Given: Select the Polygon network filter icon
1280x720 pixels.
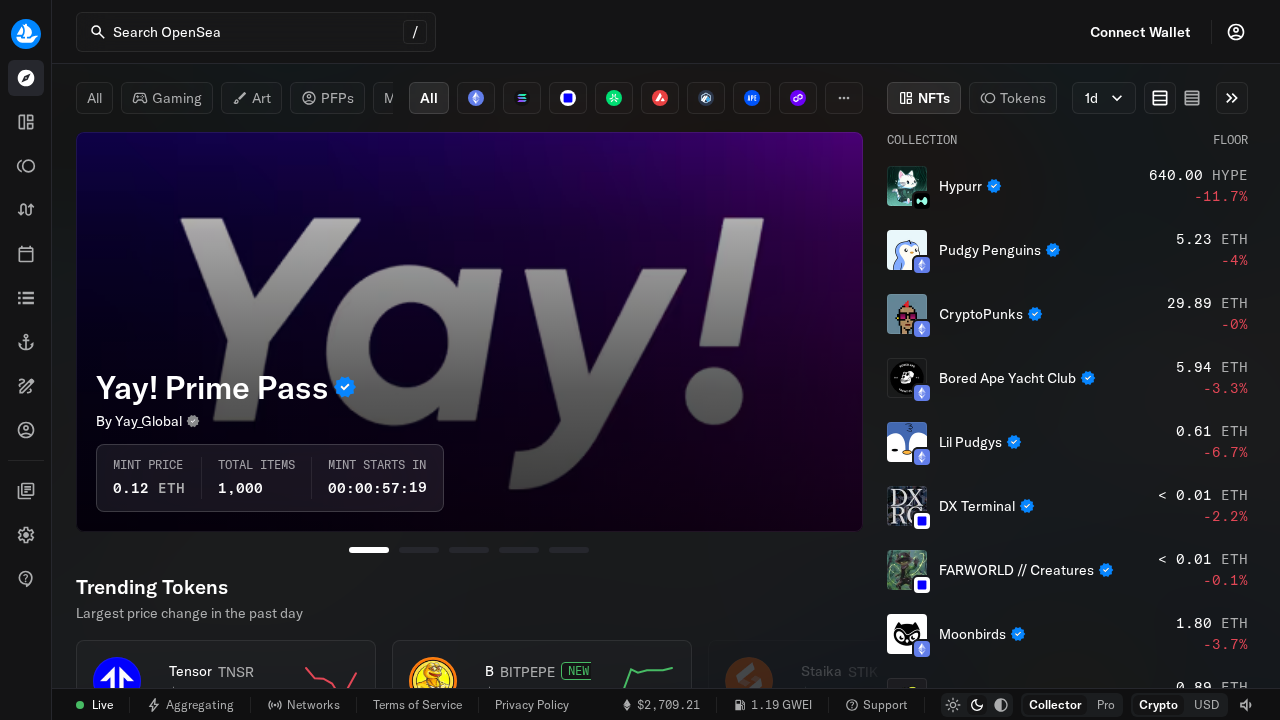Looking at the screenshot, I should click(x=797, y=98).
